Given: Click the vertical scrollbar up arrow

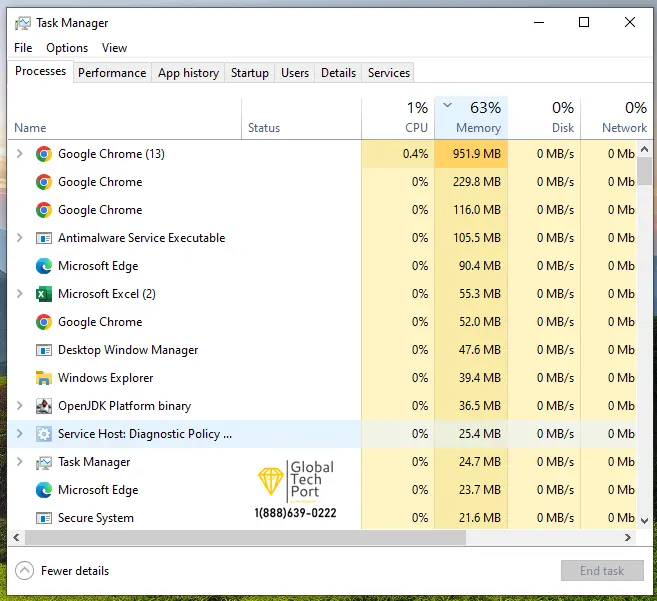Looking at the screenshot, I should click(x=644, y=149).
